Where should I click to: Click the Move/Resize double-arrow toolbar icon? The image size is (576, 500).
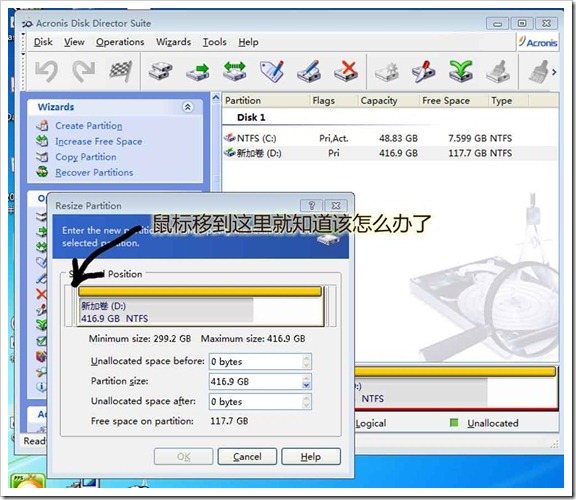(x=235, y=71)
